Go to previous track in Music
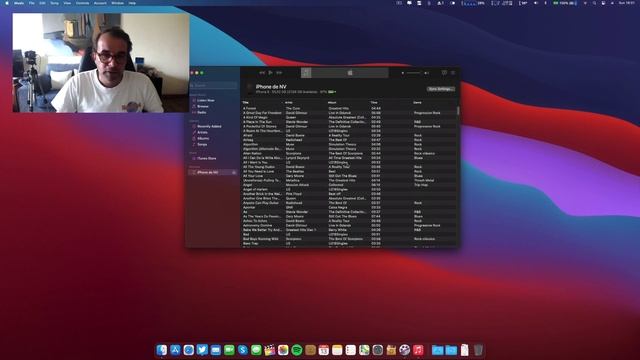Viewport: 640px width, 360px height. (262, 73)
